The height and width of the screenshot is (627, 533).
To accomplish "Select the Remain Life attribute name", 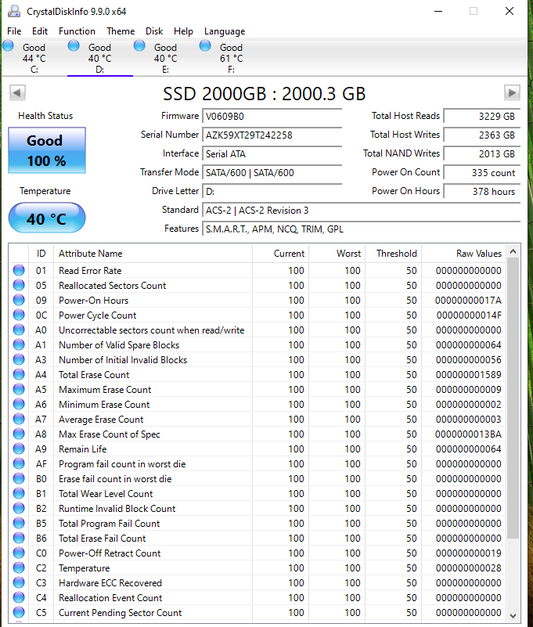I will pyautogui.click(x=83, y=449).
